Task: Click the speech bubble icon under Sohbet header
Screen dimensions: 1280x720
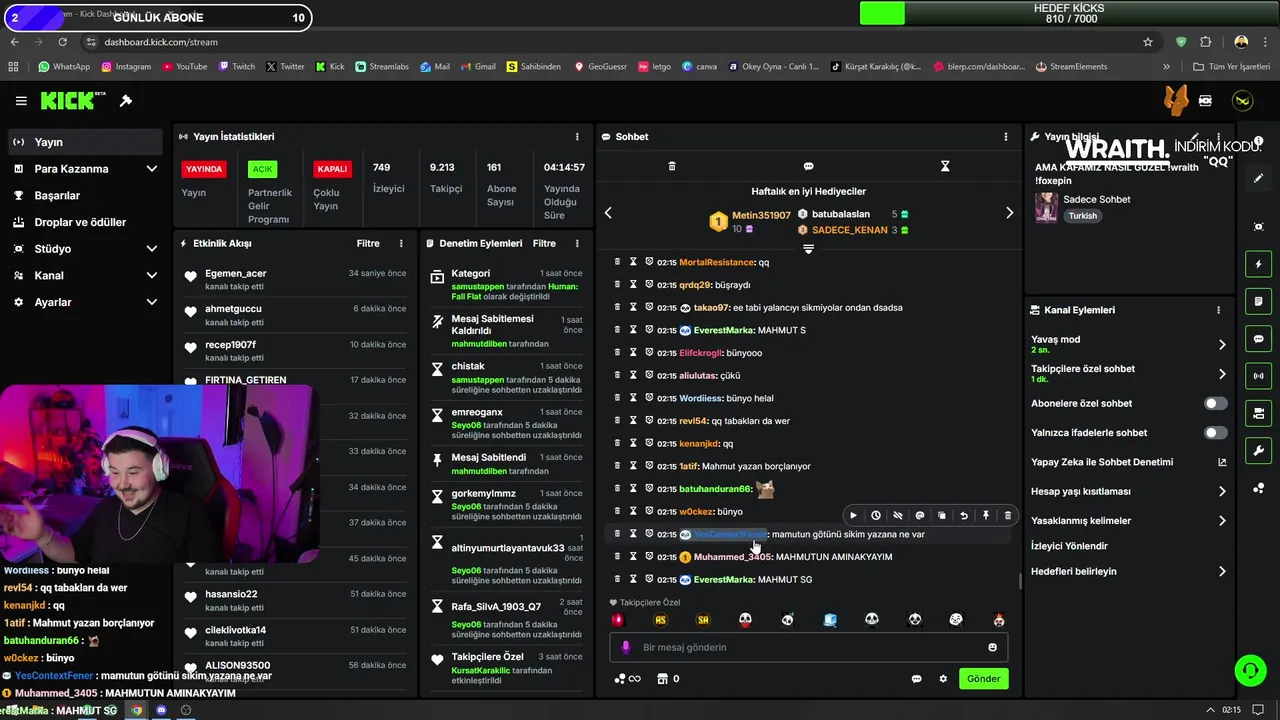Action: (808, 166)
